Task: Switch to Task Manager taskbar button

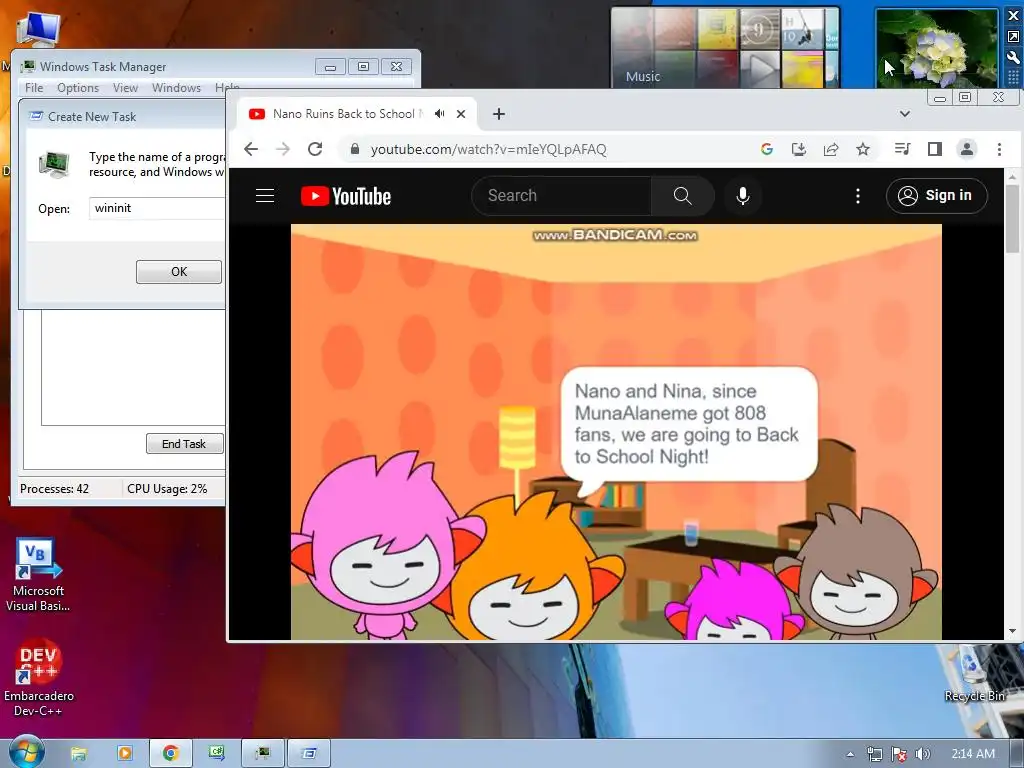Action: click(x=263, y=754)
